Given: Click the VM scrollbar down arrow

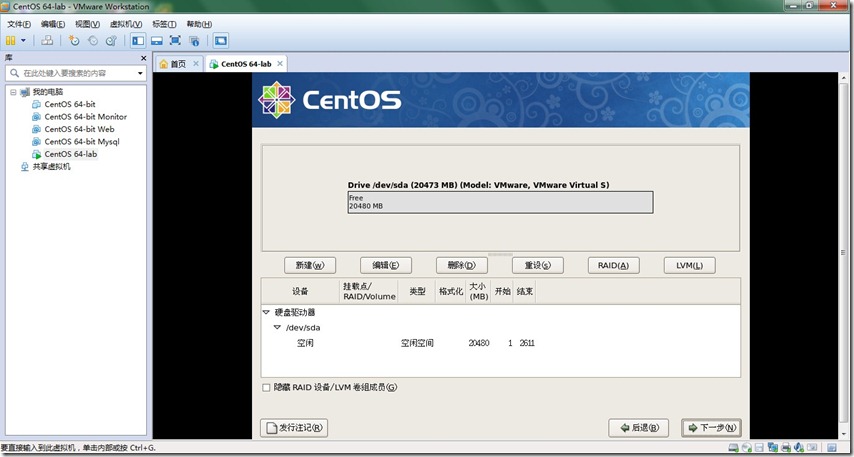Looking at the screenshot, I should [x=845, y=433].
